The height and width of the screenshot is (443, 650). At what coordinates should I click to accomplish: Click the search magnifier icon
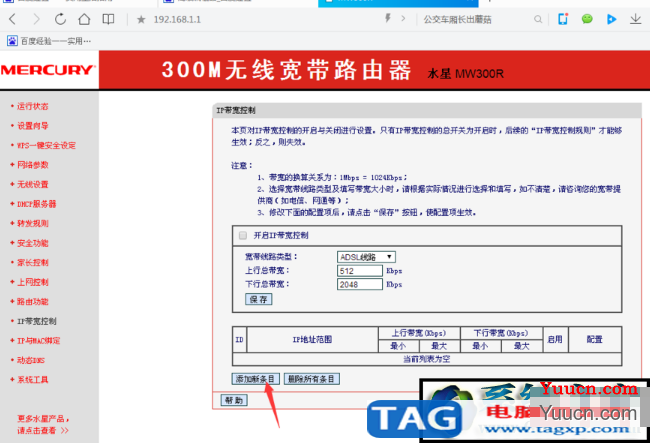point(538,19)
